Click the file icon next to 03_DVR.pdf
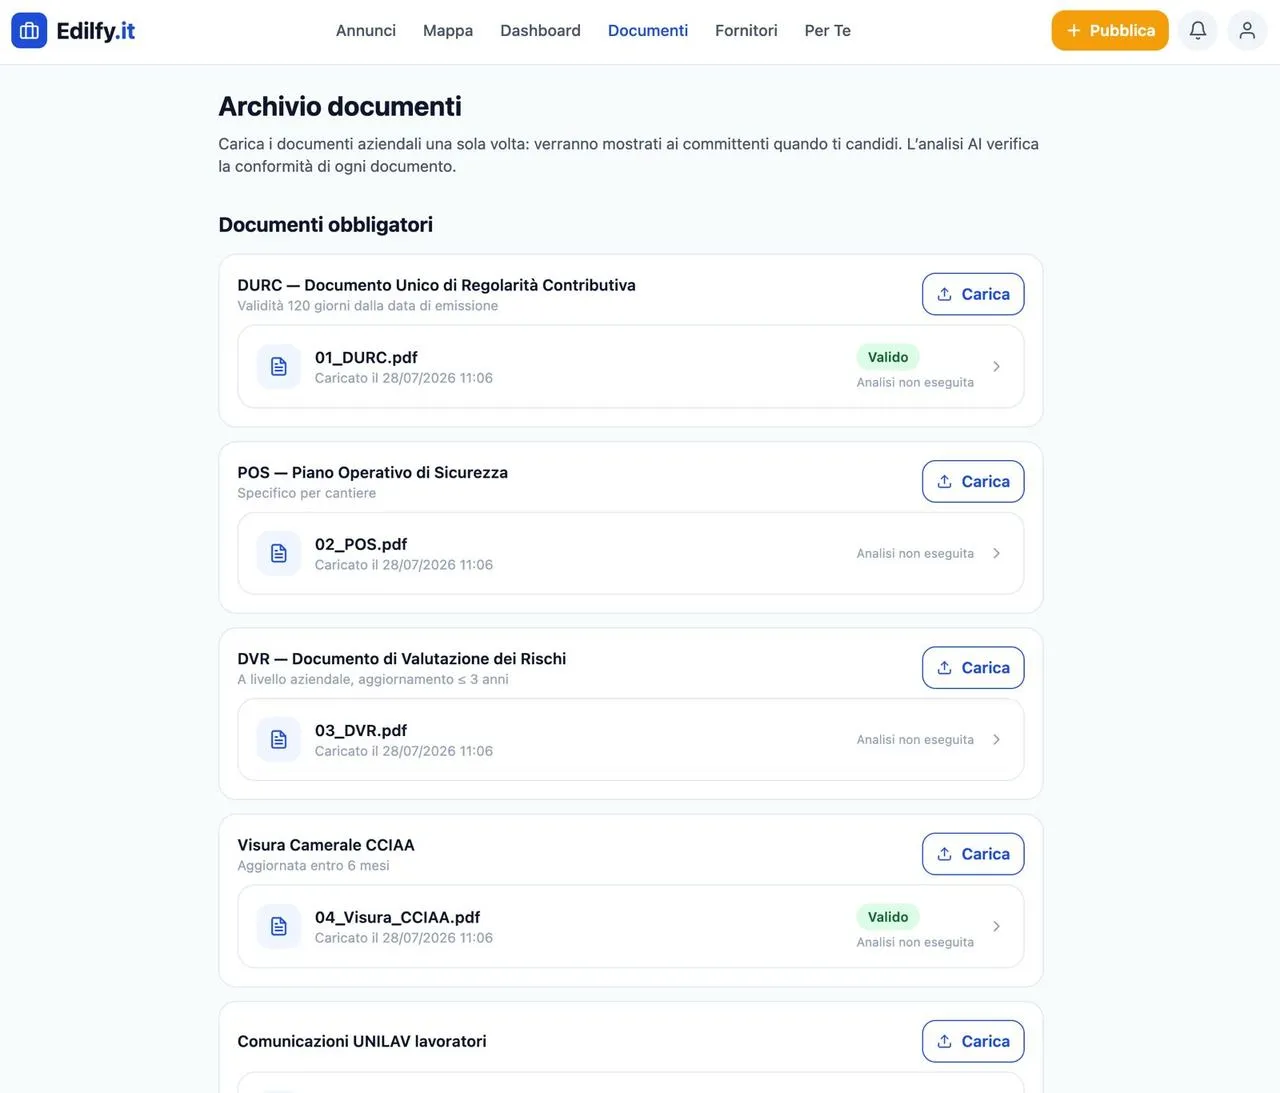1280x1093 pixels. (279, 739)
